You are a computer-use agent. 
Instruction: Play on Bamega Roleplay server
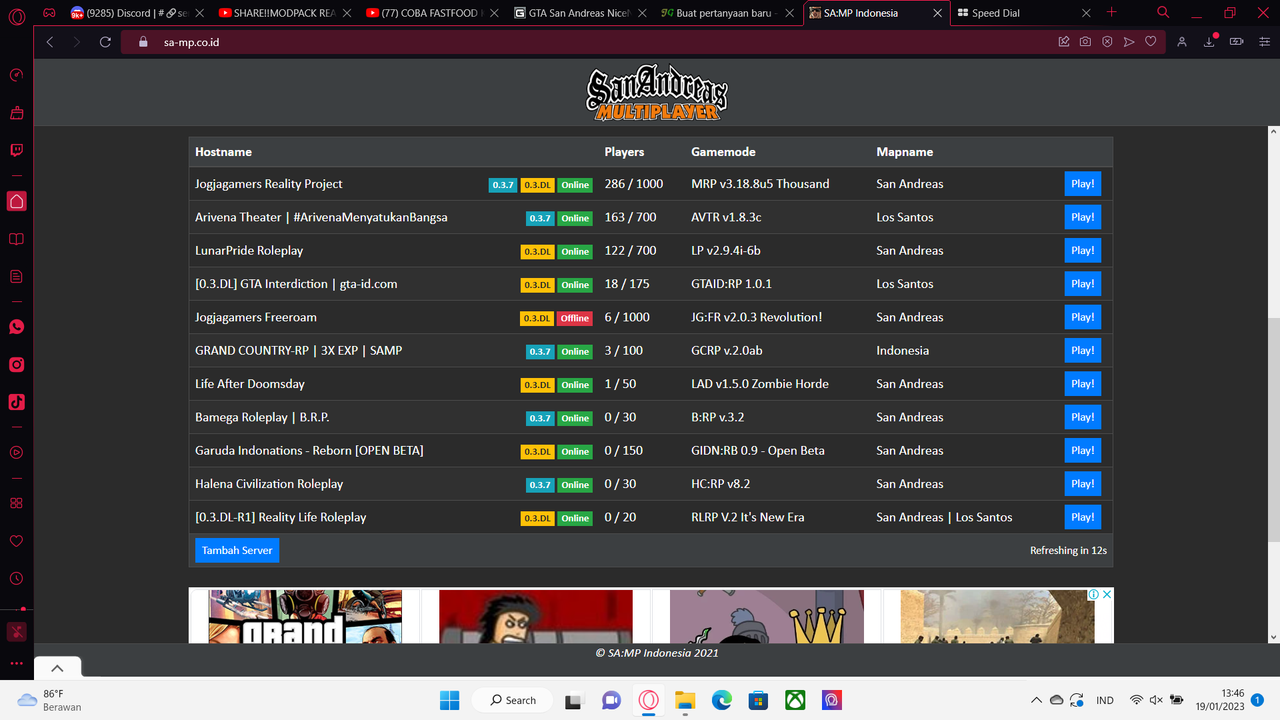click(x=1082, y=417)
